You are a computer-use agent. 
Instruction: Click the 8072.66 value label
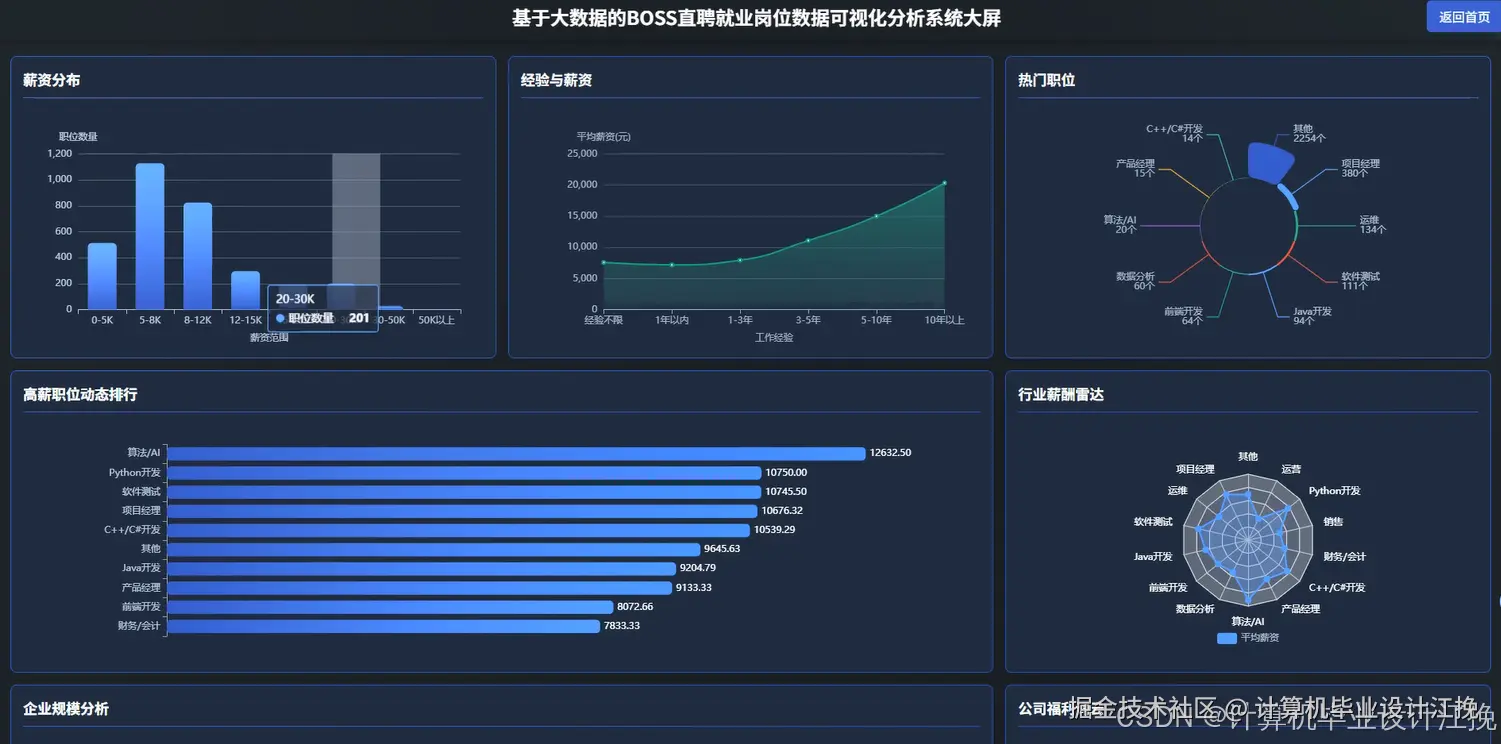[x=635, y=607]
